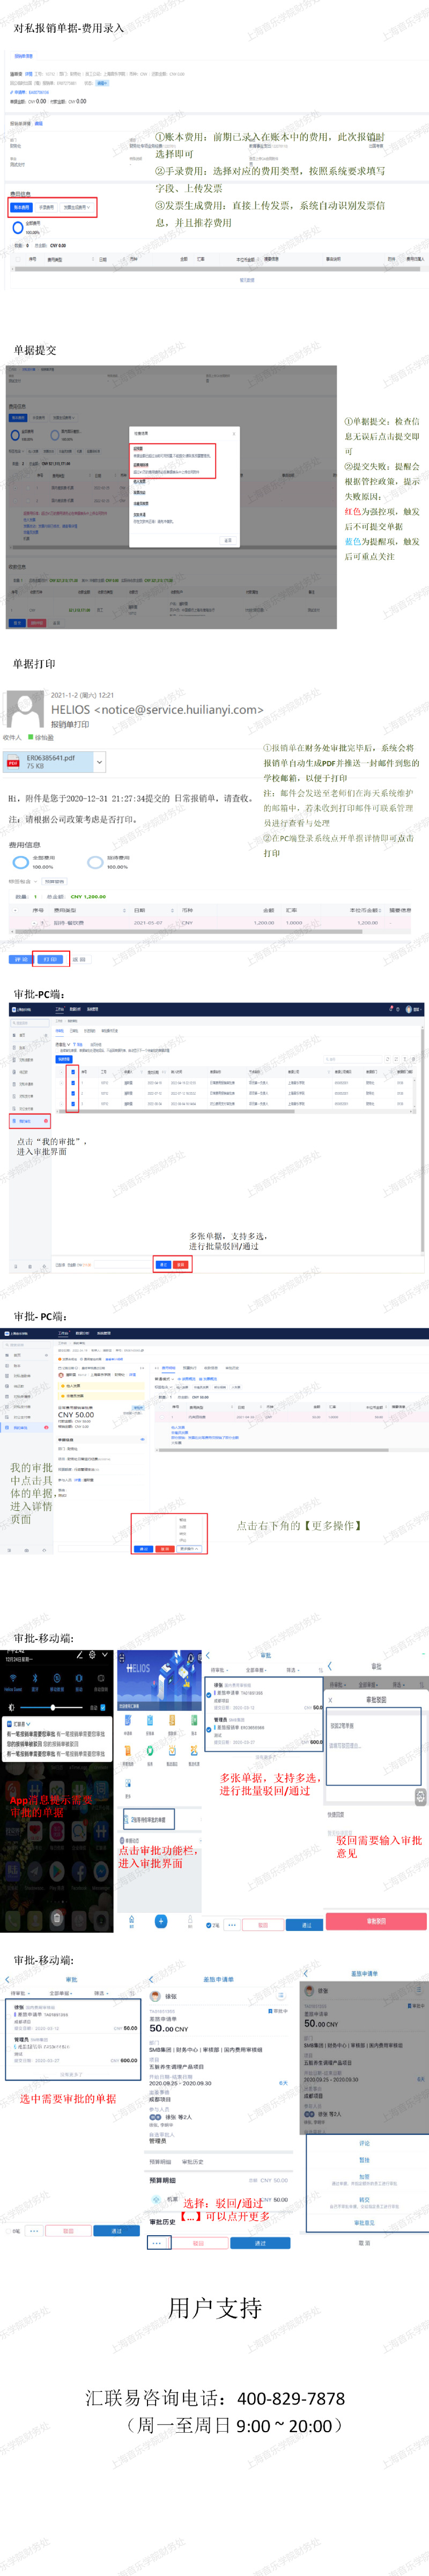Open the 发票生成费用 dropdown in expense entry
429x2576 pixels.
pos(78,208)
